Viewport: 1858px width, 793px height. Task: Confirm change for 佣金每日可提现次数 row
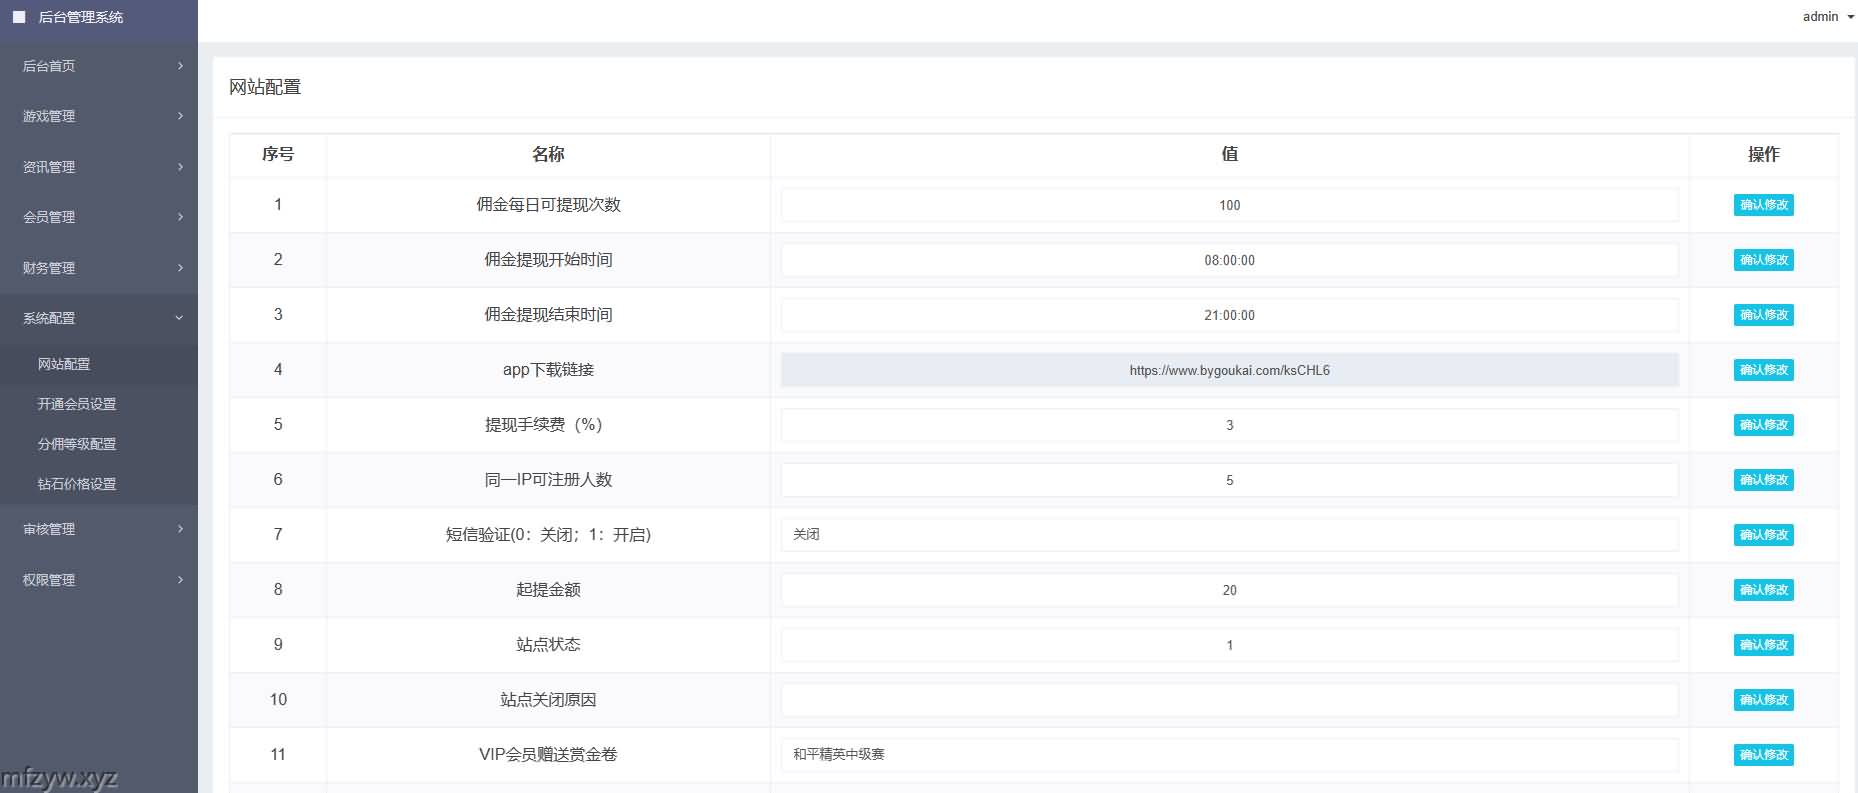[1763, 205]
